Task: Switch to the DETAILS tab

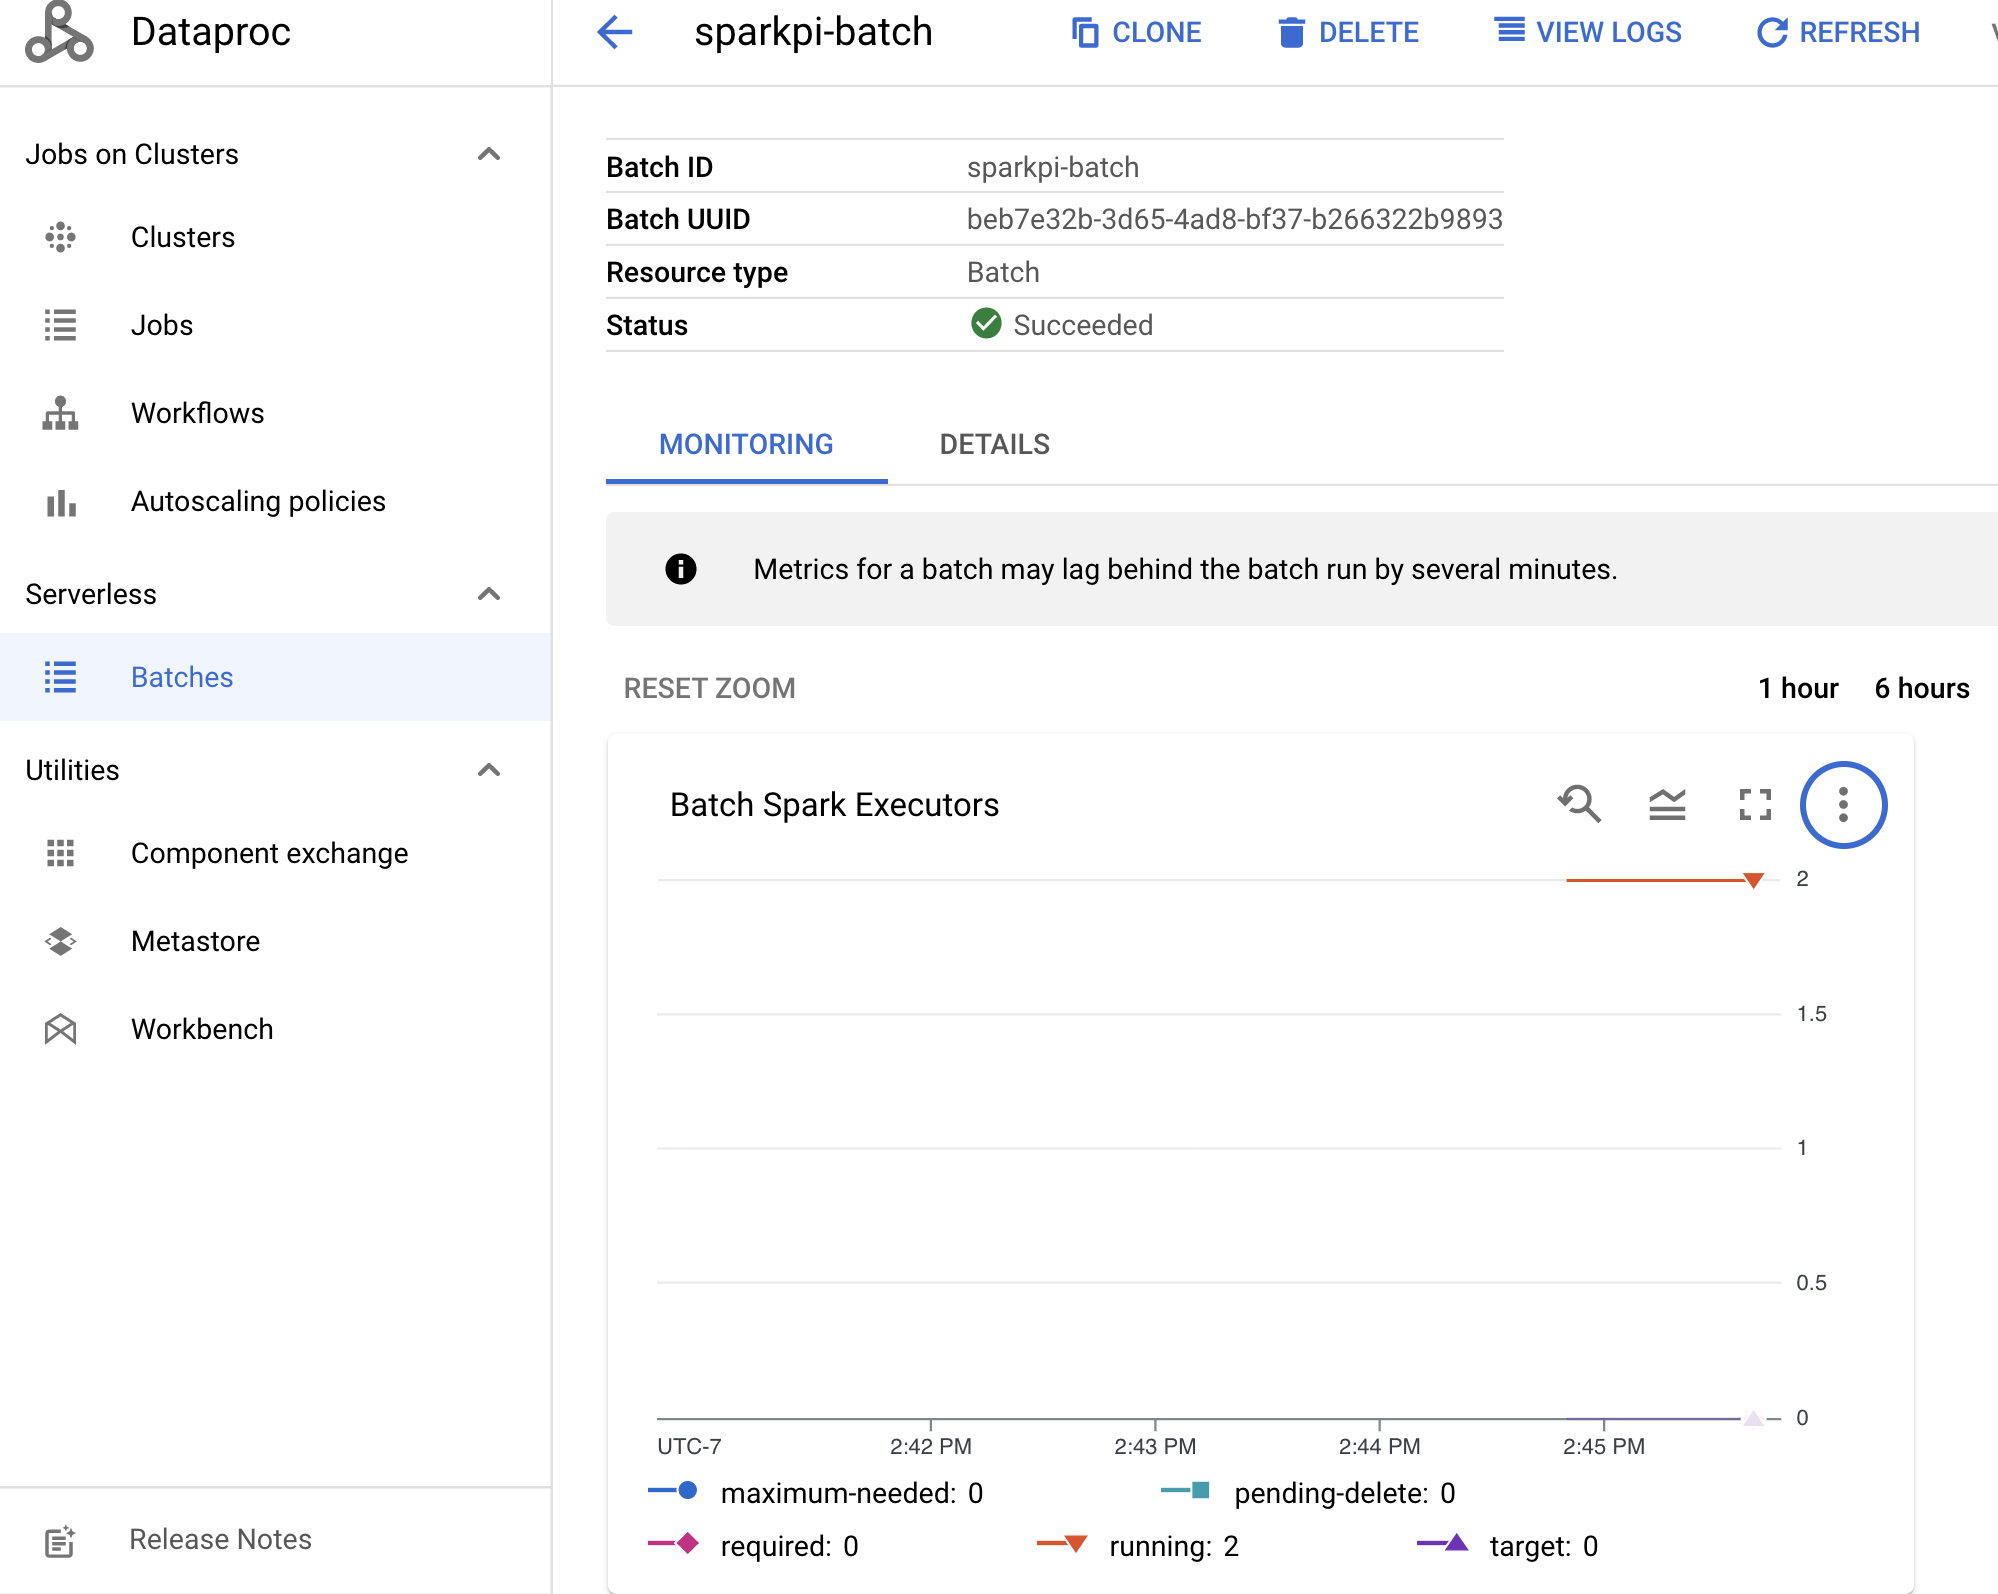Action: pyautogui.click(x=994, y=444)
